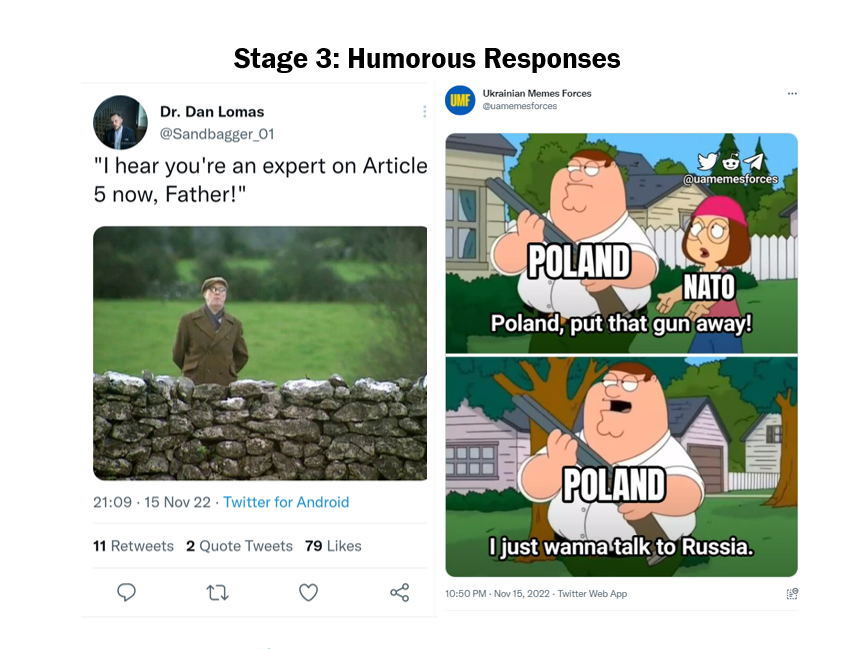
Task: Open three-dot menu on Dan Lomas tweet
Action: [x=424, y=112]
